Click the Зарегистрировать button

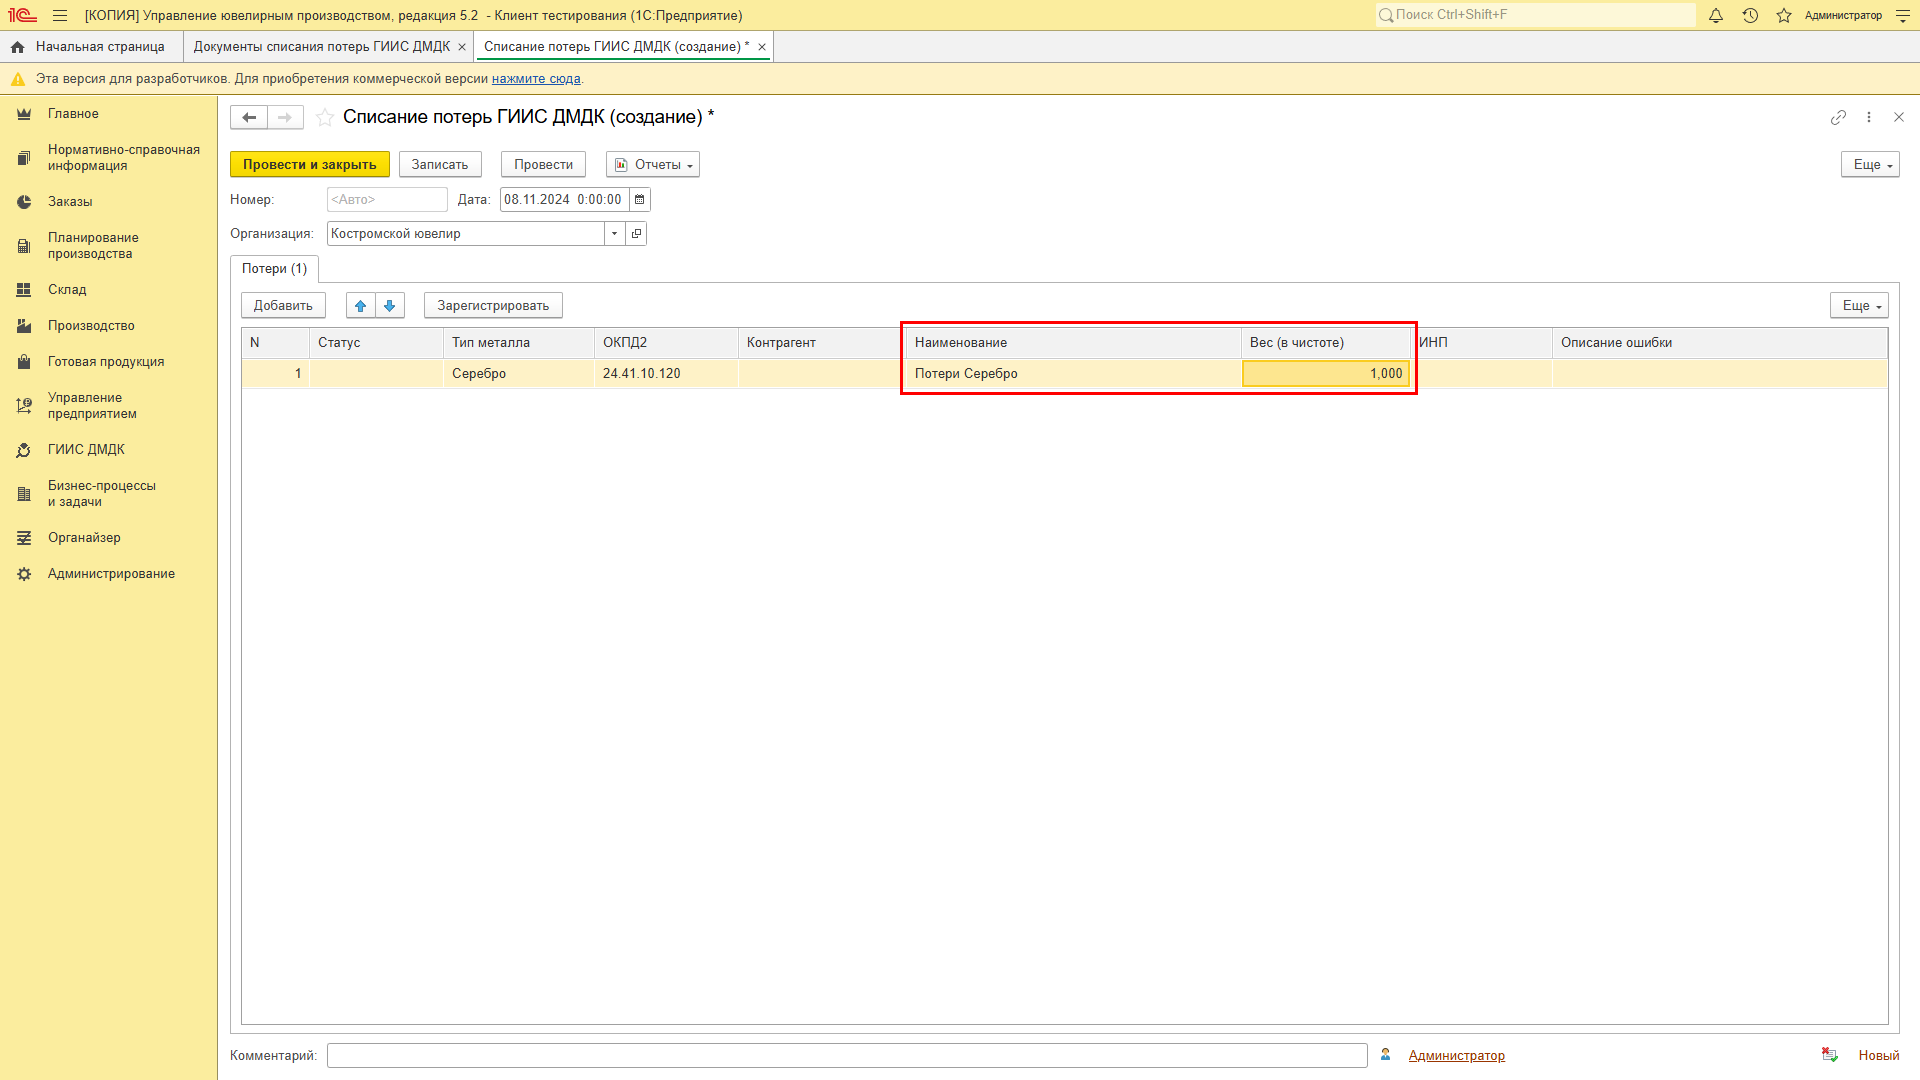(493, 306)
